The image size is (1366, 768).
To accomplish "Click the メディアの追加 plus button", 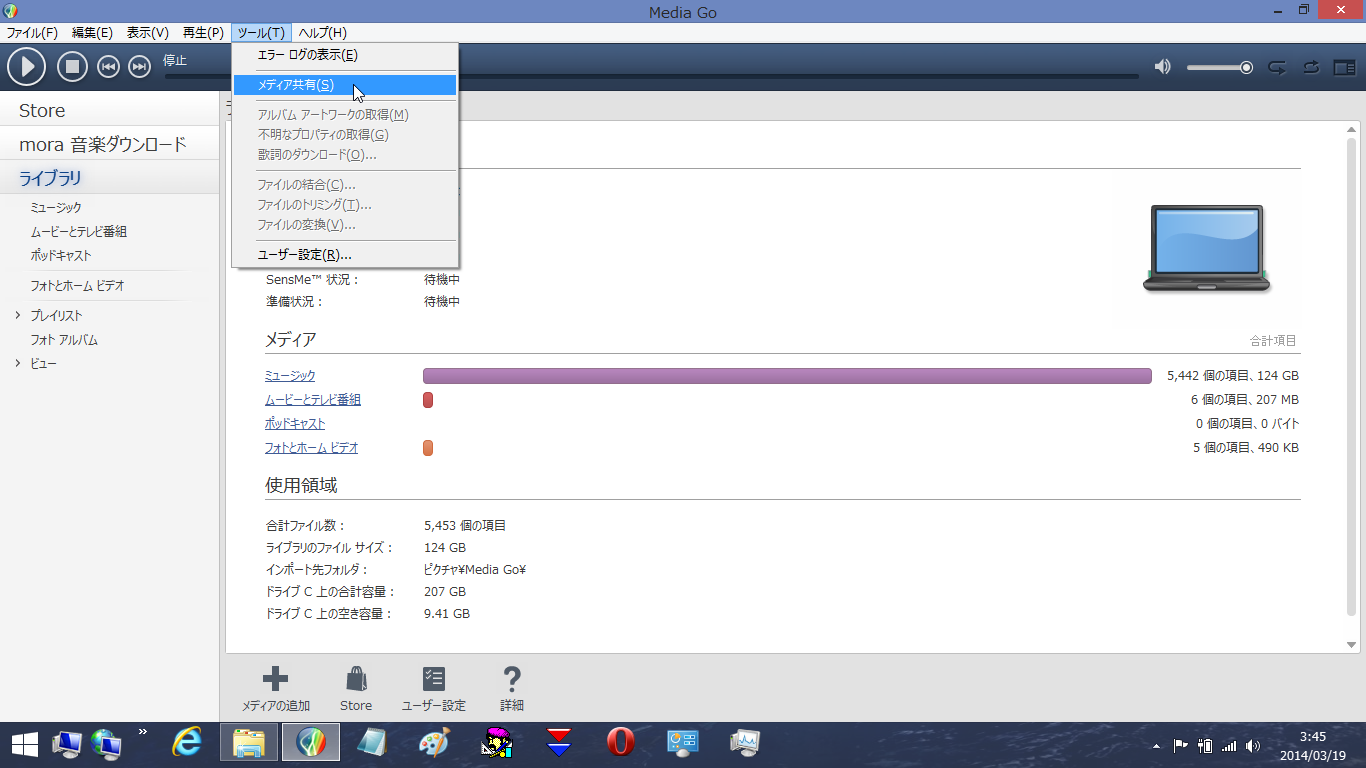I will point(275,689).
